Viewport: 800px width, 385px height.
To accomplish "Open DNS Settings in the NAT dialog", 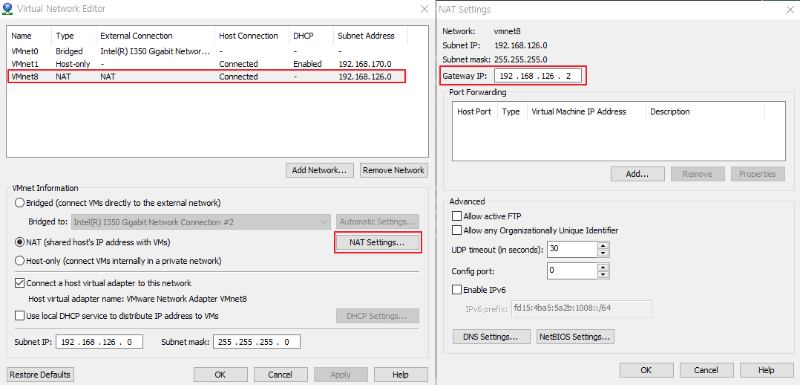I will [490, 337].
